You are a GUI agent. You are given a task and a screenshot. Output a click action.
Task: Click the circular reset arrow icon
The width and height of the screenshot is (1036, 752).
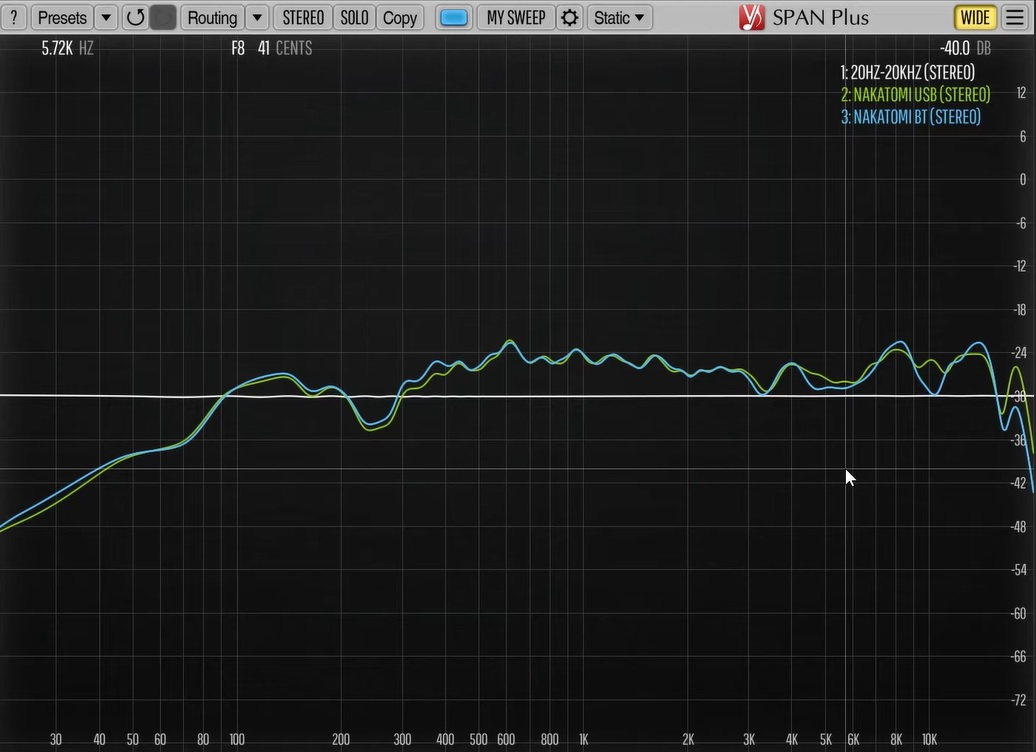coord(135,17)
